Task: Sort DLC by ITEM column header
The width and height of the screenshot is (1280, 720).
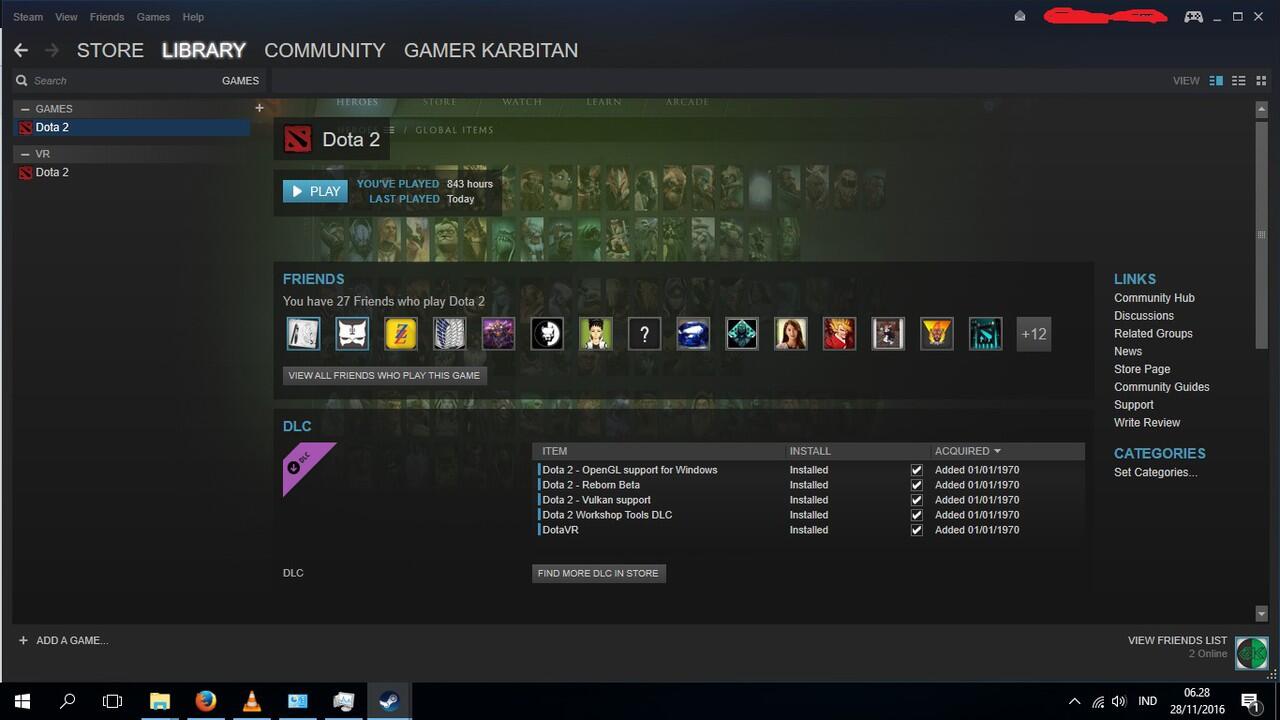Action: click(554, 451)
